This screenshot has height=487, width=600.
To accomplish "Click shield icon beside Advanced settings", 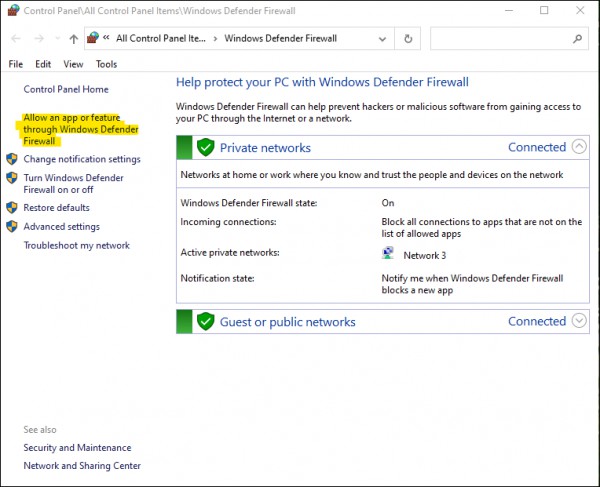I will [x=12, y=226].
